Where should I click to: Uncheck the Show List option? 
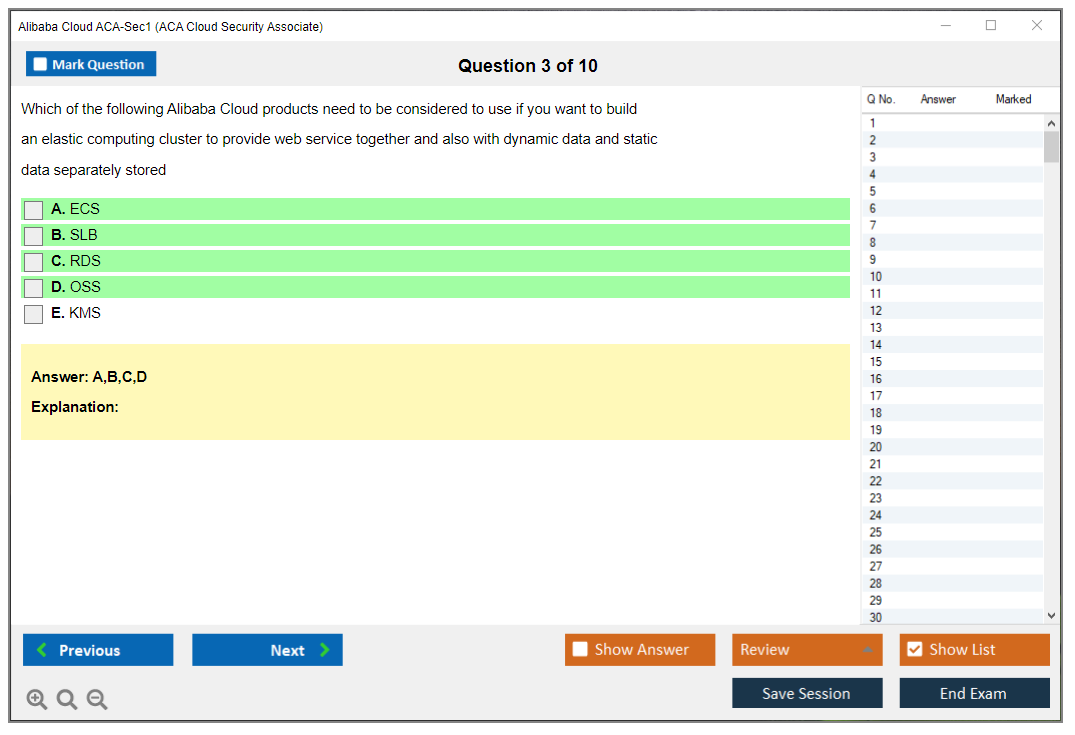coord(914,650)
